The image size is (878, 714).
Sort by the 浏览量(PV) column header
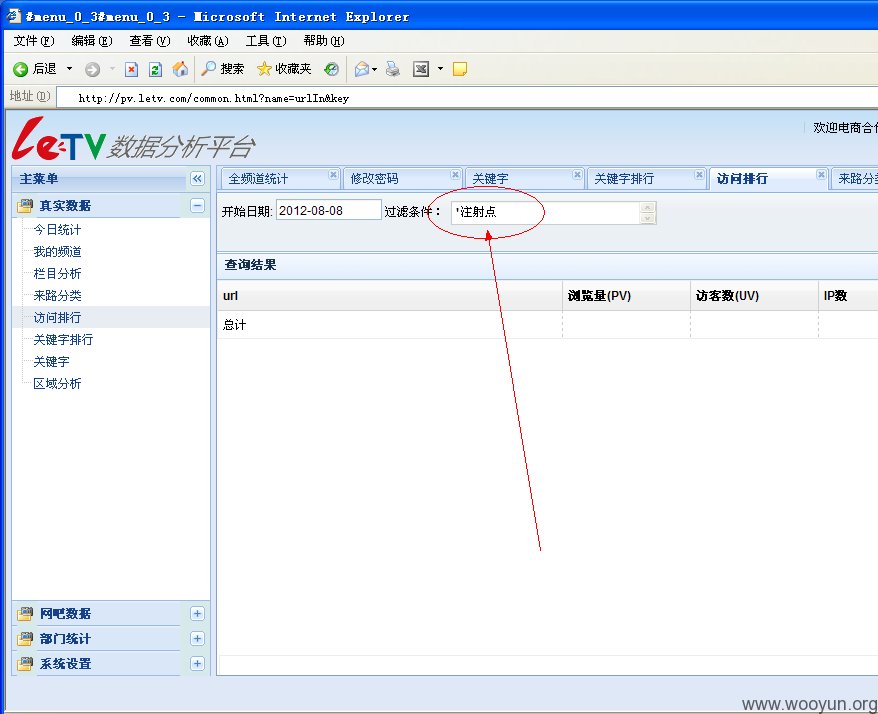[627, 296]
